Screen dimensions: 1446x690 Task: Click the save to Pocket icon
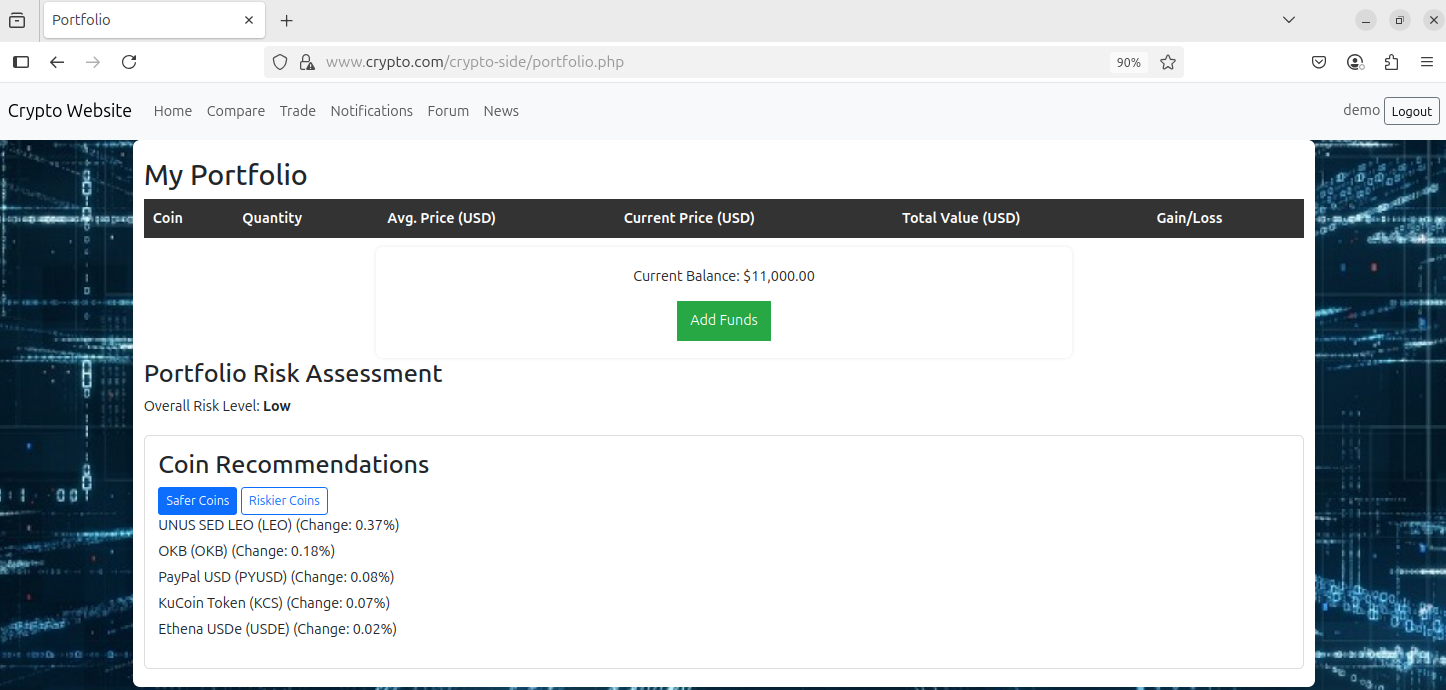(x=1319, y=62)
